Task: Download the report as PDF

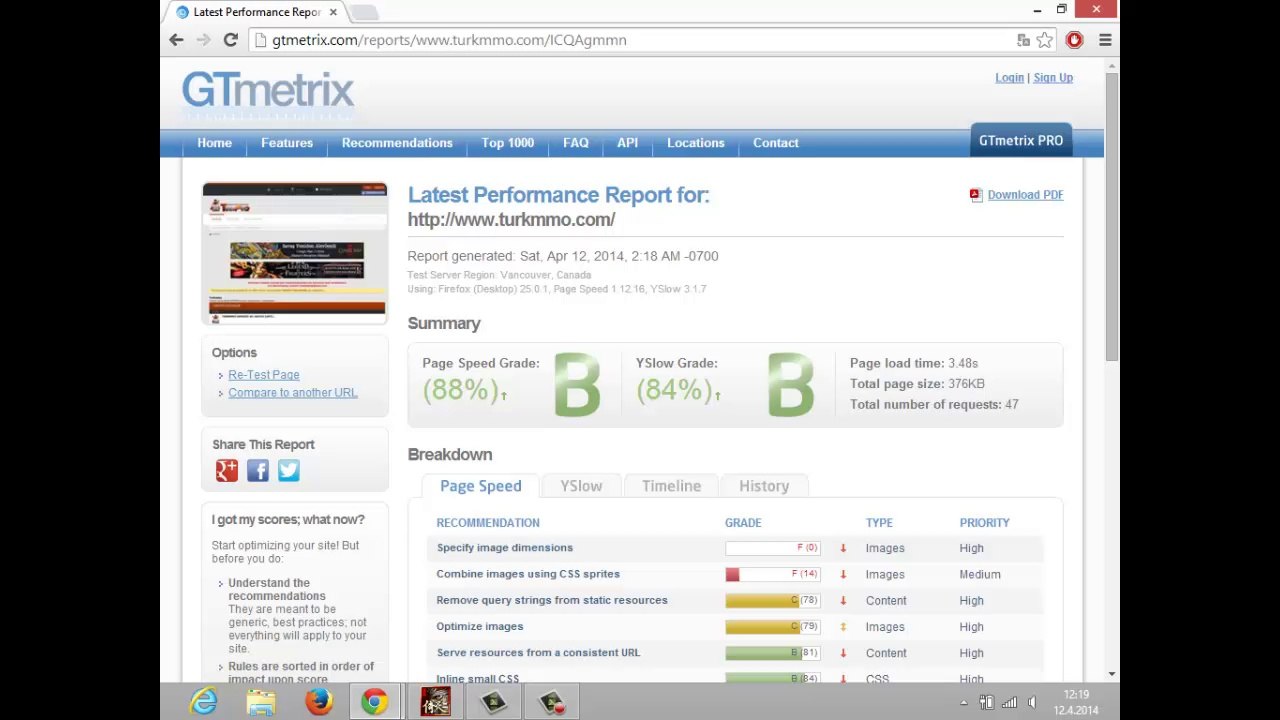Action: (x=1025, y=195)
